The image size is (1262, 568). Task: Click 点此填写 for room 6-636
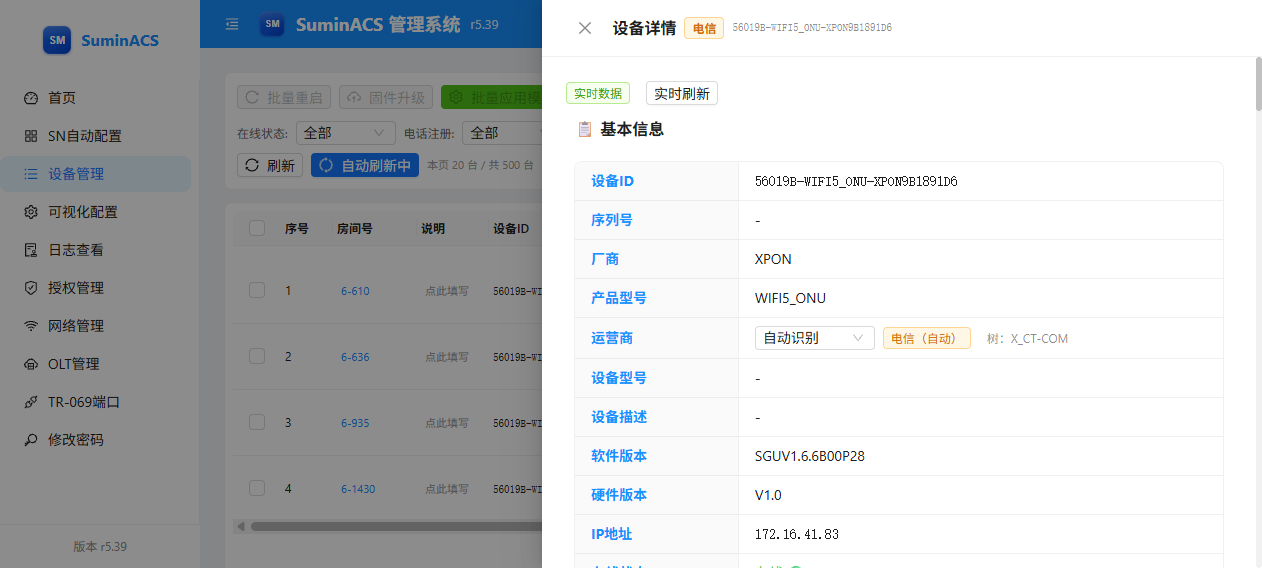coord(447,357)
